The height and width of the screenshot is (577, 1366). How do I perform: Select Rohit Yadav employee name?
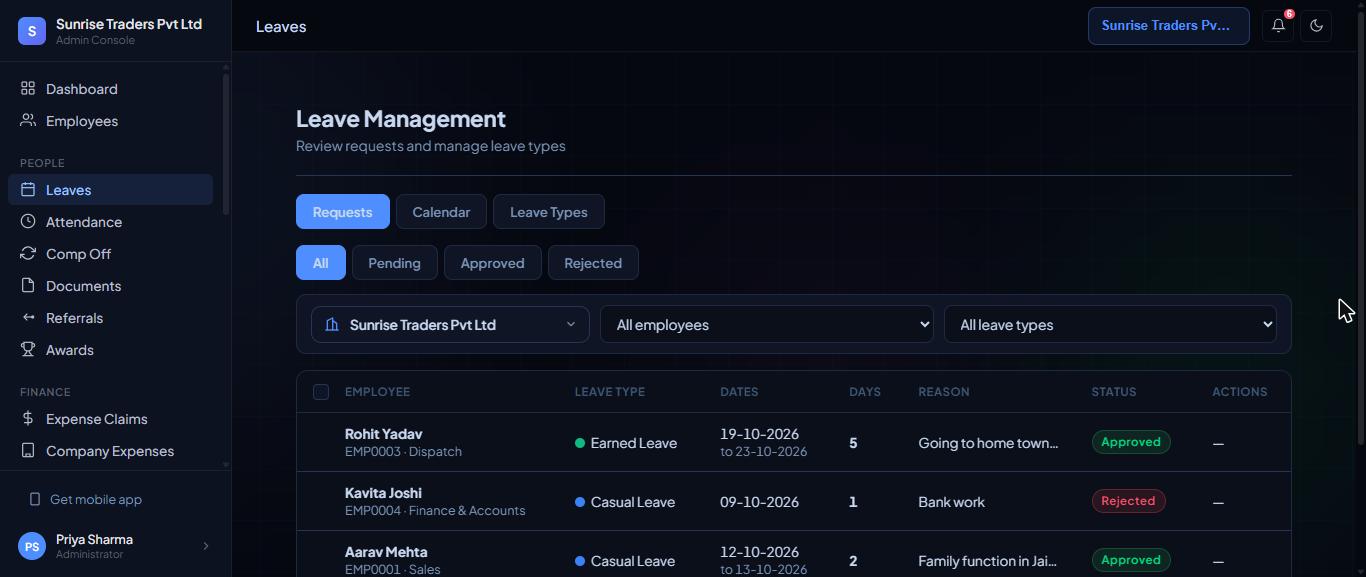(384, 434)
